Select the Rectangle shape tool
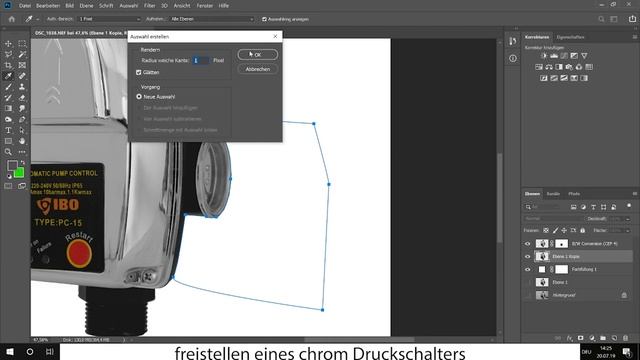 pos(8,141)
